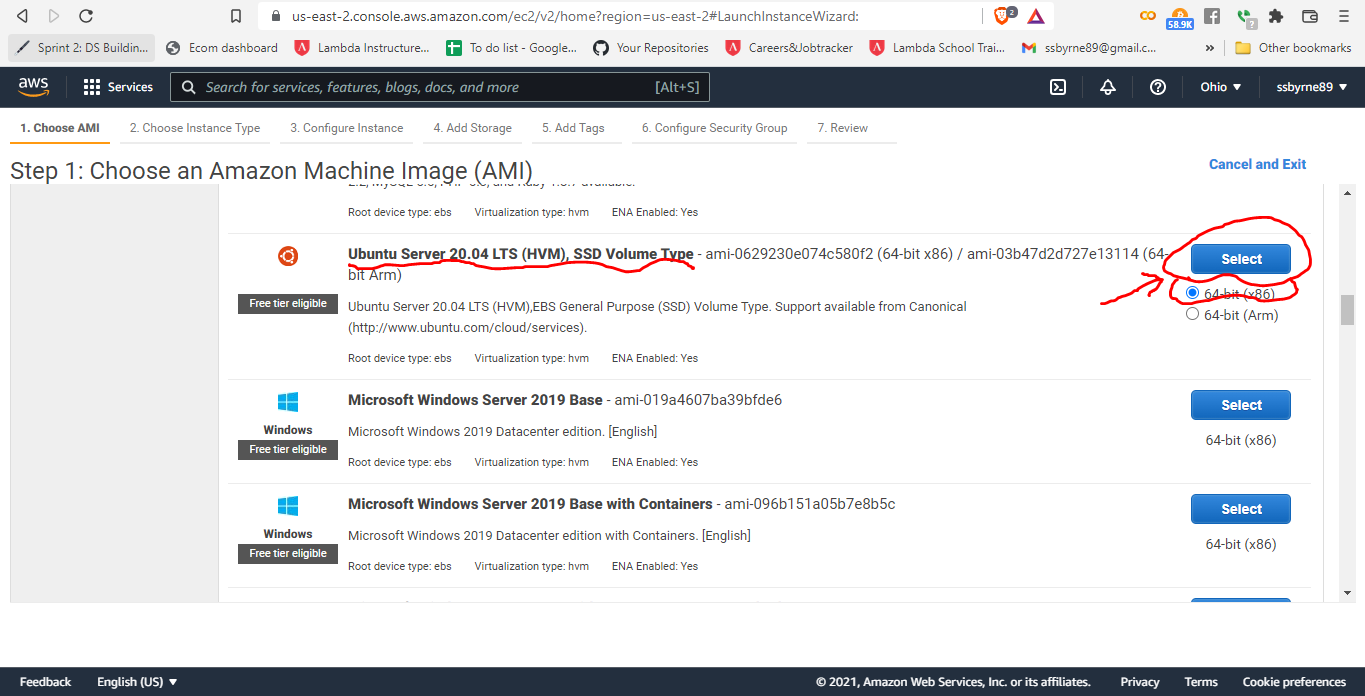Open the AWS CloudShell terminal icon
This screenshot has height=696, width=1365.
click(1058, 87)
